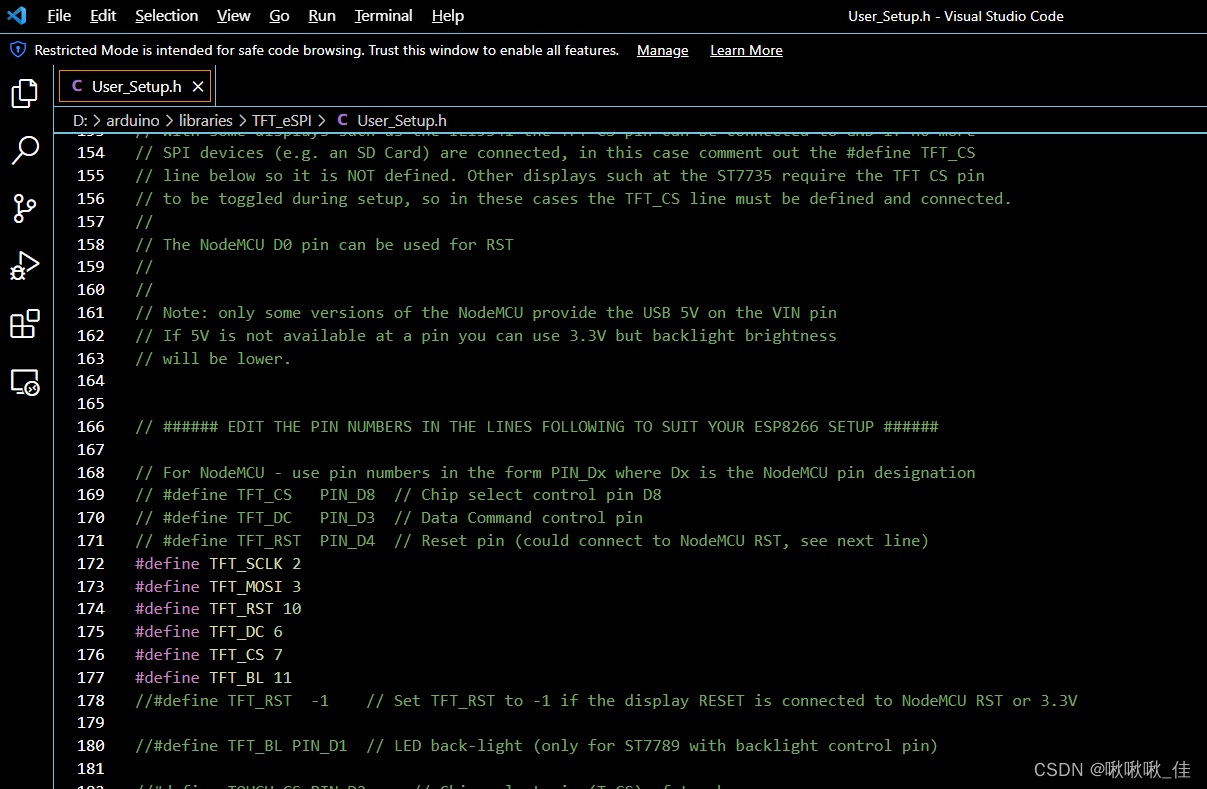Click the D: breadcrumb segment
The image size is (1207, 789).
pos(80,120)
